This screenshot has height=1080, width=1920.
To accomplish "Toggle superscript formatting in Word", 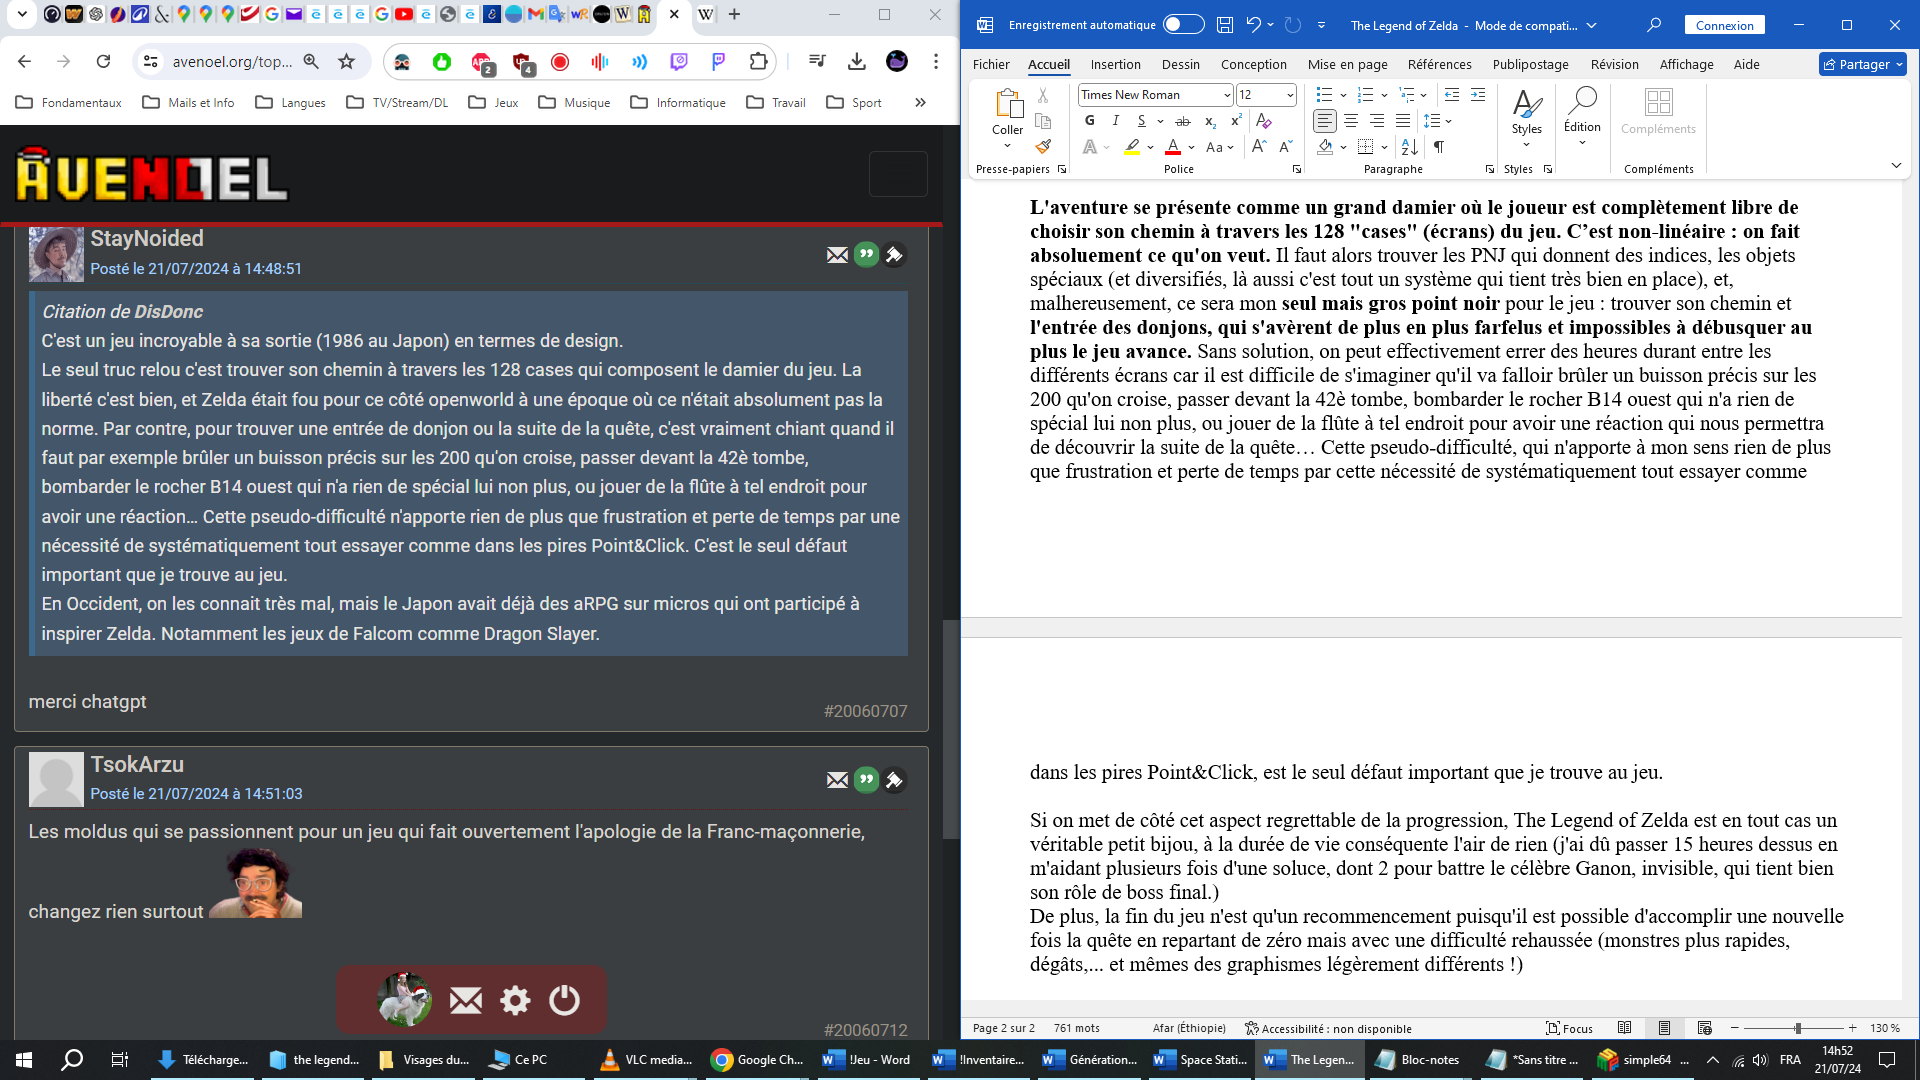I will (x=1236, y=121).
